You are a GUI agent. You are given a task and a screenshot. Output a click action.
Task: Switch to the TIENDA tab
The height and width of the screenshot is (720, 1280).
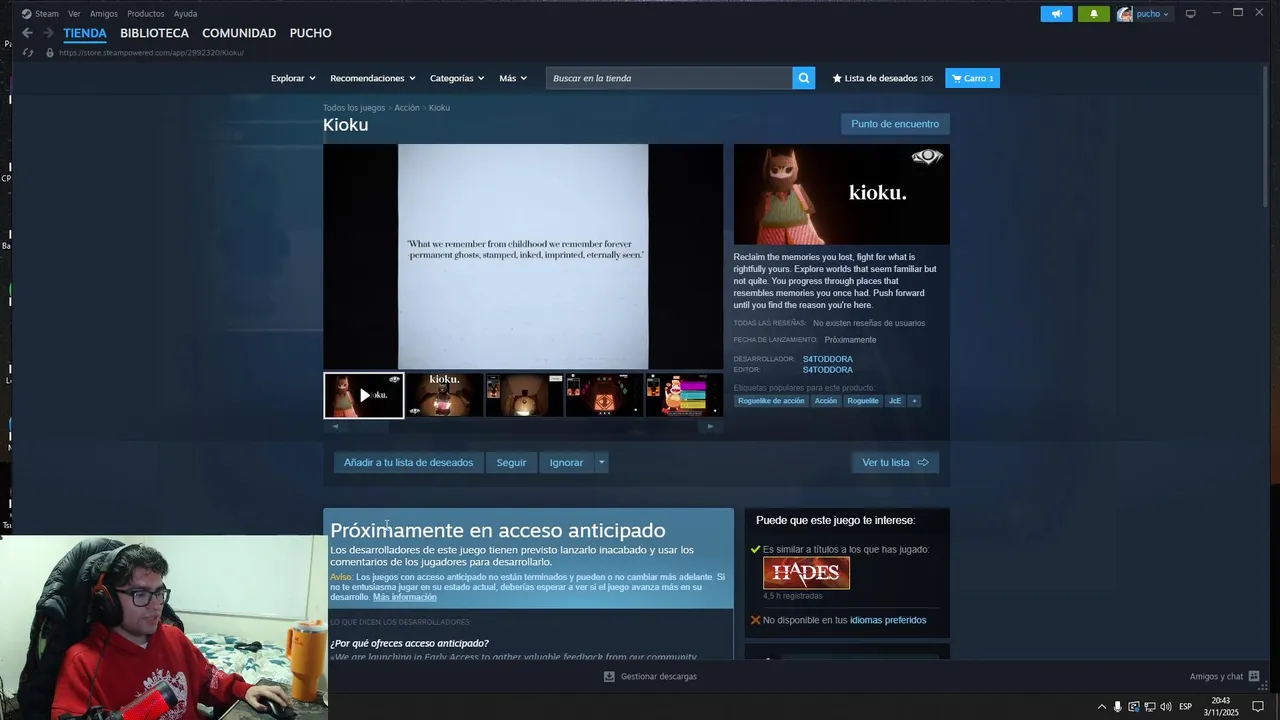(85, 33)
